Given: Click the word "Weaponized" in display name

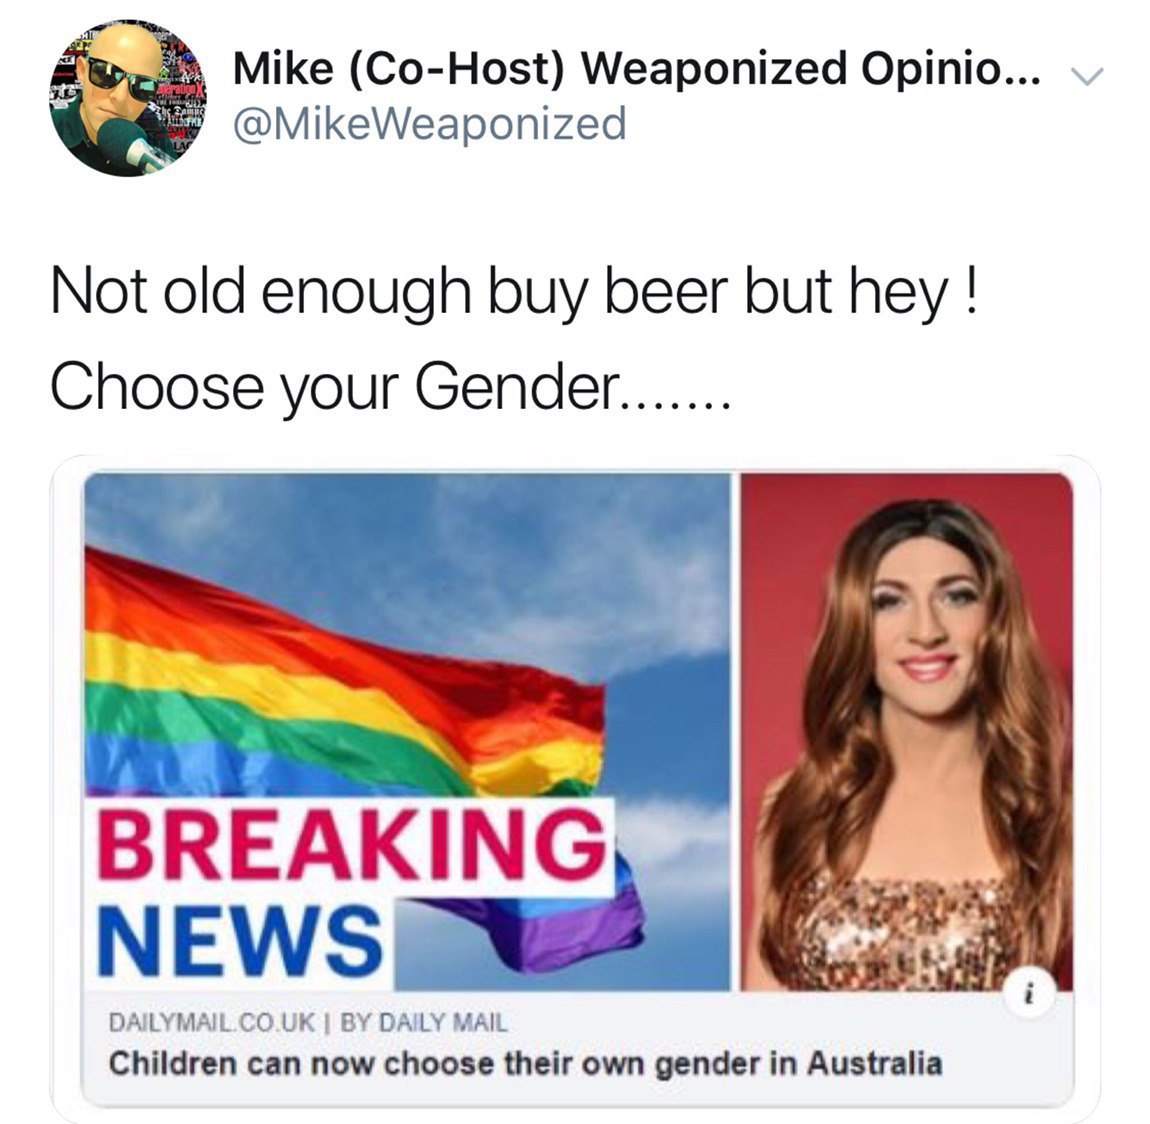Looking at the screenshot, I should [714, 68].
